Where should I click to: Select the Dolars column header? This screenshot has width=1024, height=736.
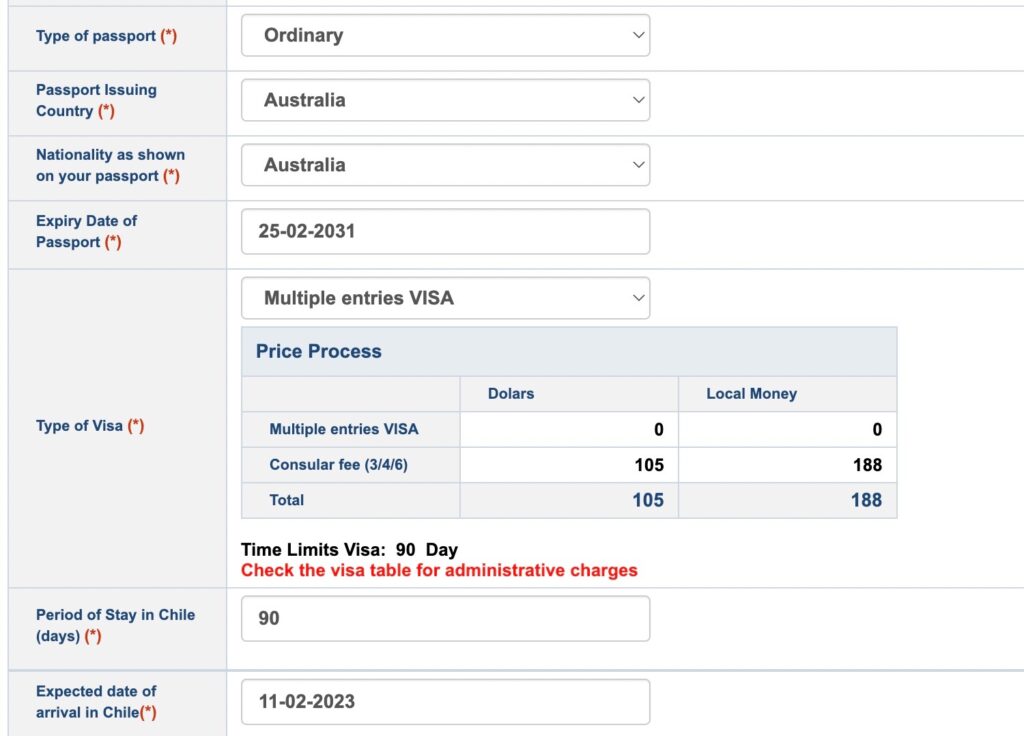coord(511,394)
